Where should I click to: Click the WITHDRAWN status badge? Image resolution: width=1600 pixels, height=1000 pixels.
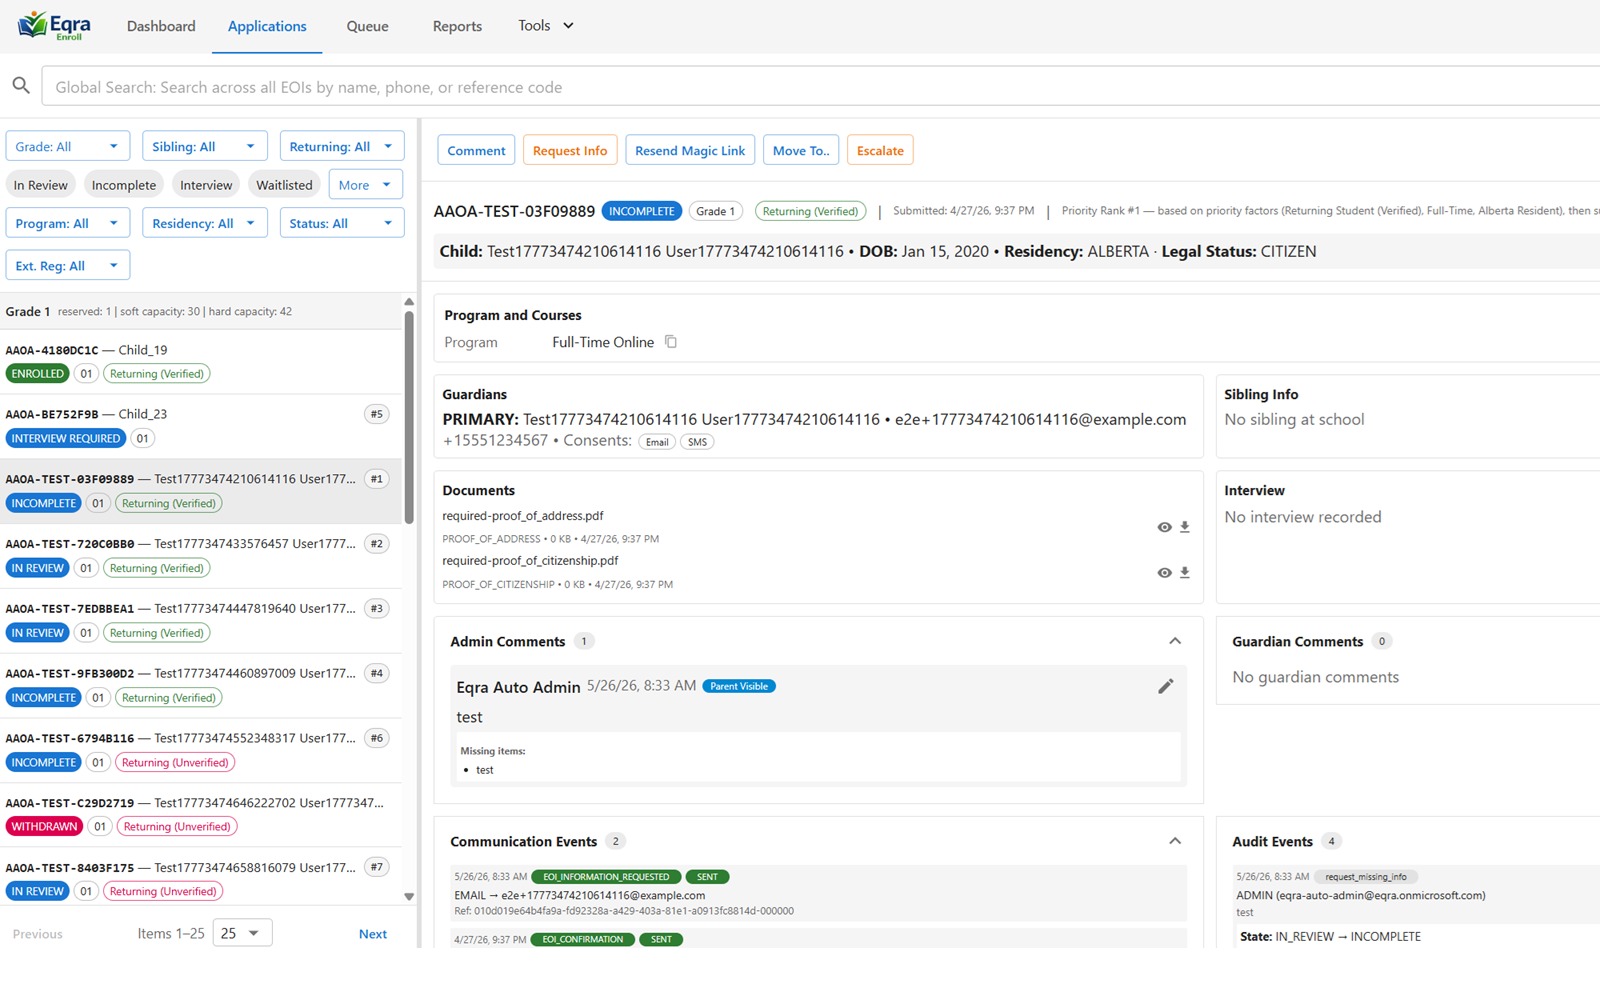[x=44, y=826]
